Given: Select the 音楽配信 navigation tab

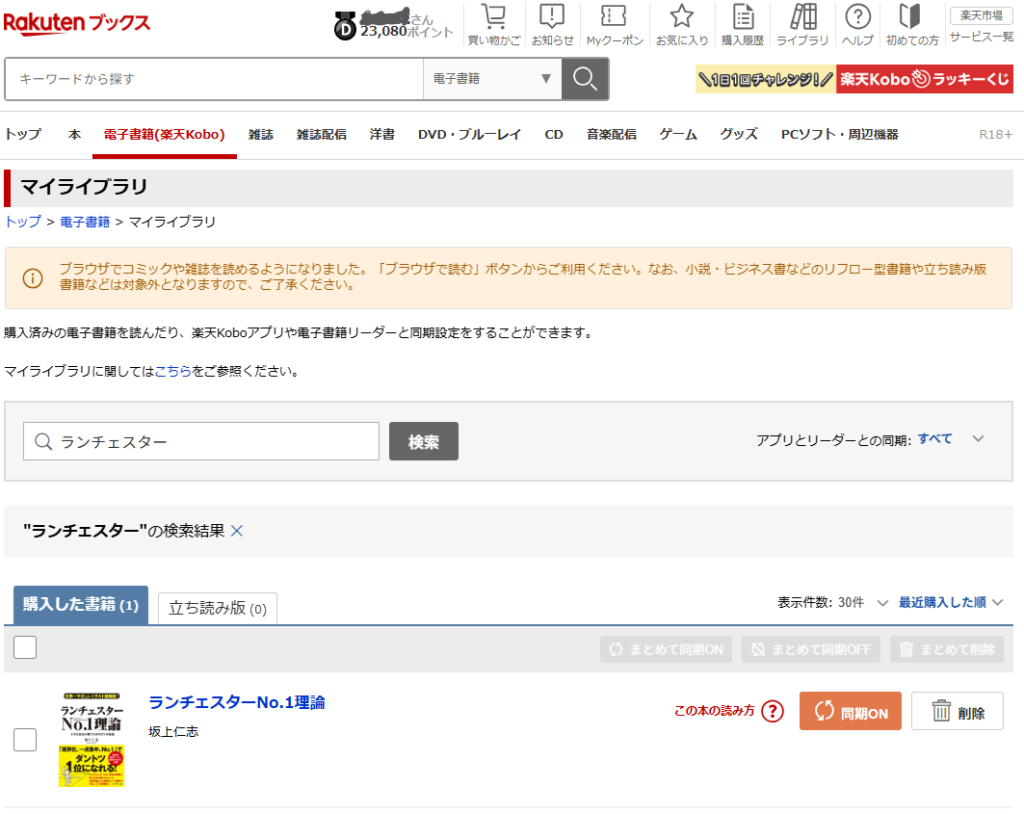Looking at the screenshot, I should [x=611, y=135].
